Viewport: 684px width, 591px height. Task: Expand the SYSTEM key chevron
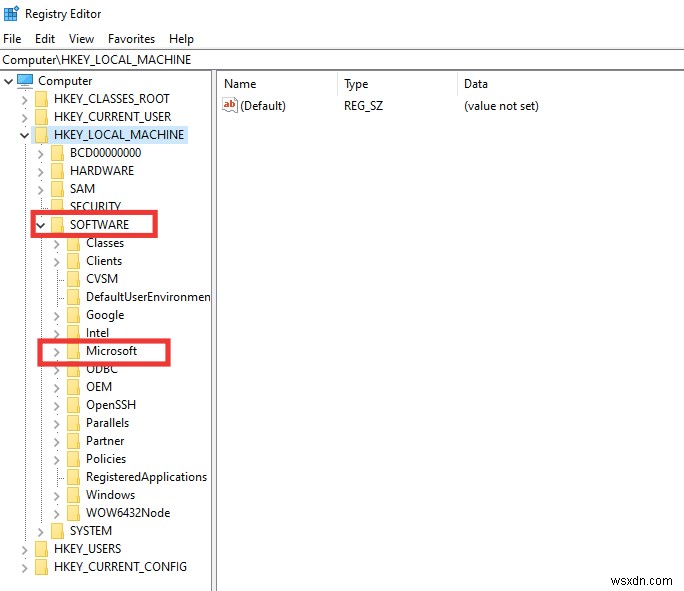pos(41,532)
